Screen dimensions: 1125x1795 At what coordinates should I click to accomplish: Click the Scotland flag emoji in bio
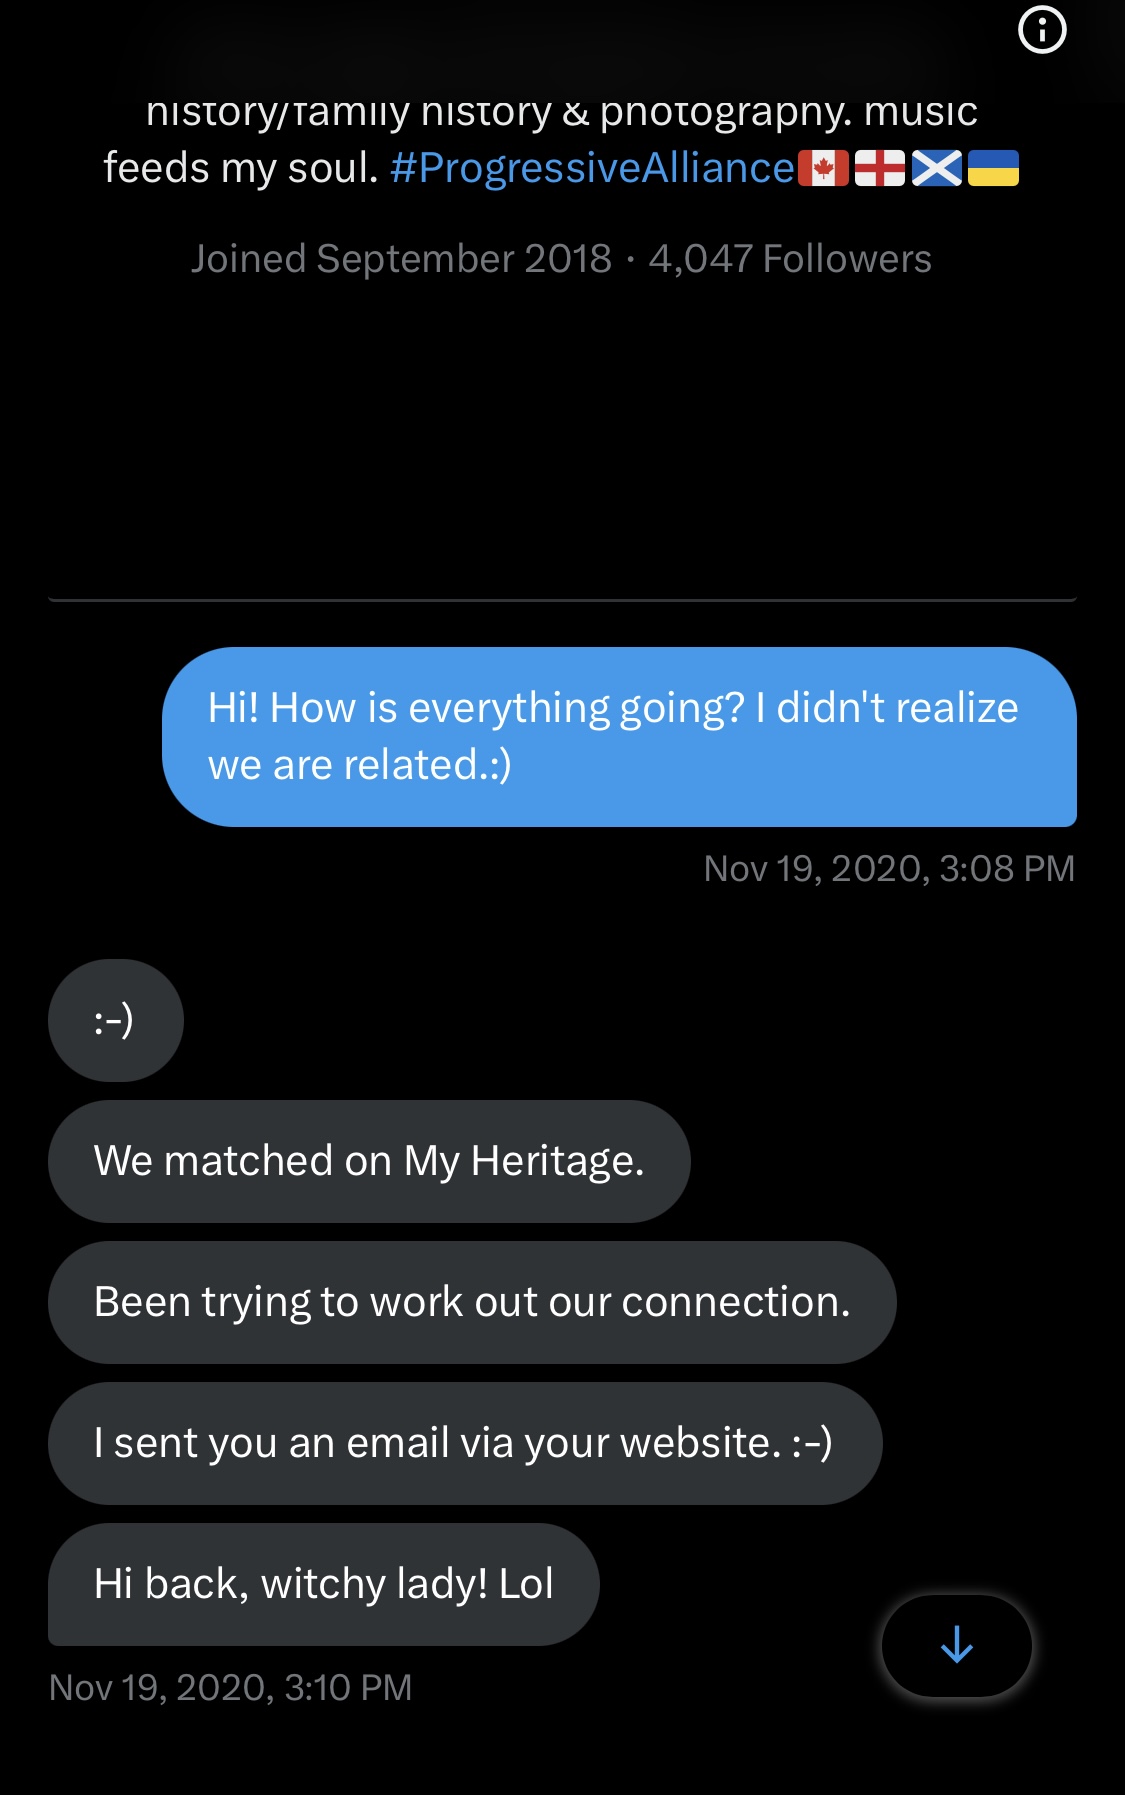tap(937, 169)
